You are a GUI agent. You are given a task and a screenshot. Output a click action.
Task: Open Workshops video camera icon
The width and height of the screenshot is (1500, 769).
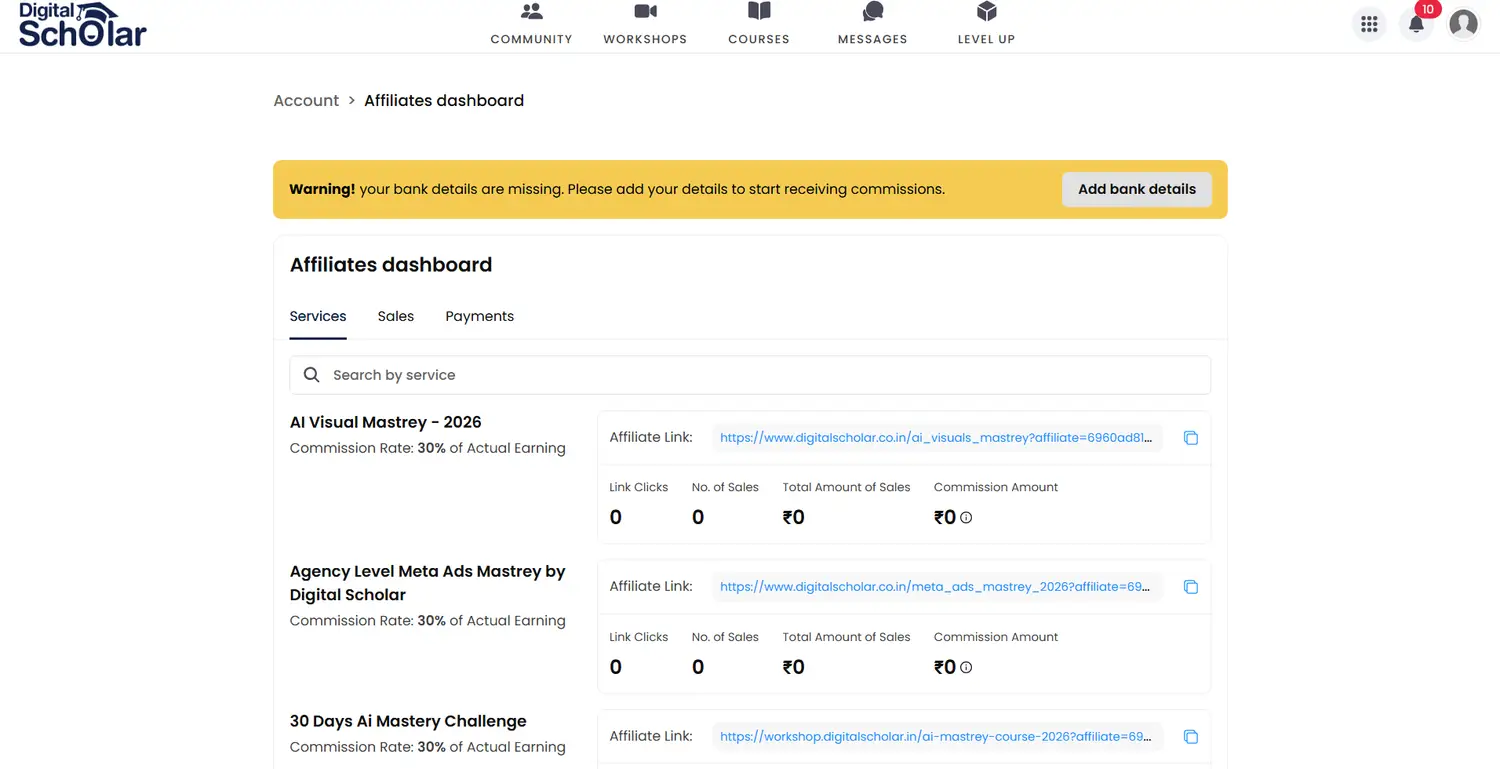click(x=645, y=12)
